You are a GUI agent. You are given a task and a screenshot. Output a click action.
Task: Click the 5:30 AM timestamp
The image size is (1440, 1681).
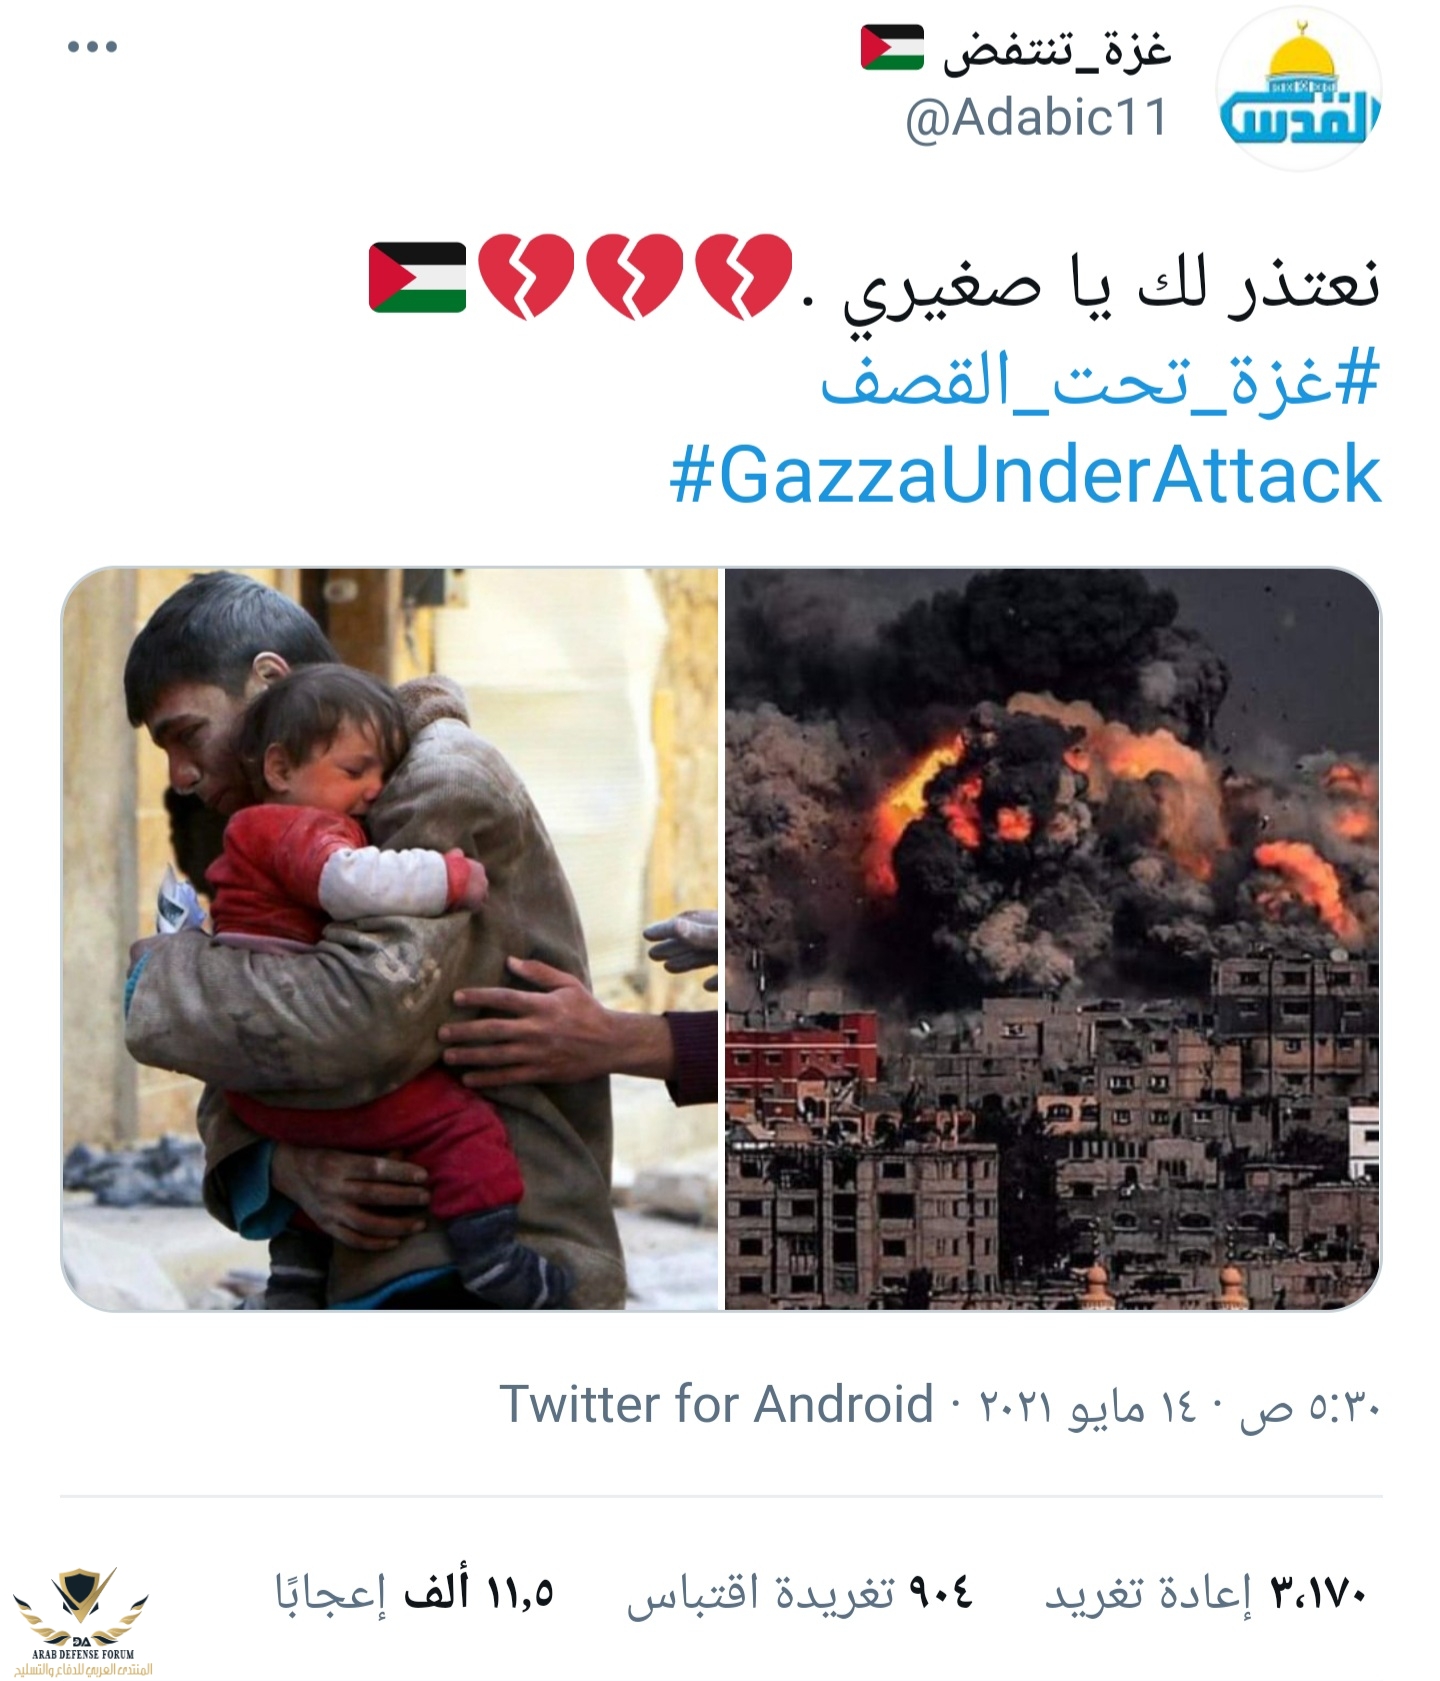tap(1309, 1406)
